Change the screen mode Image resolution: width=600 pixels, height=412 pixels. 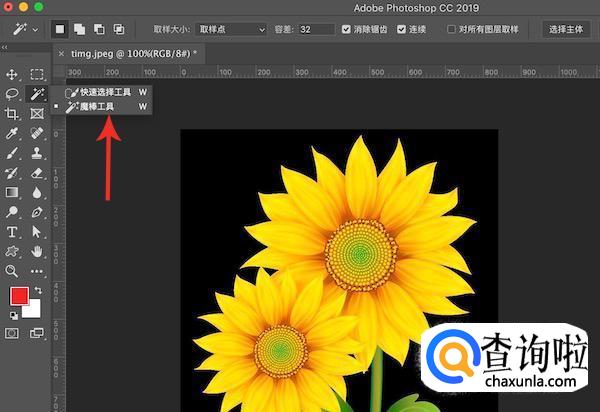37,333
